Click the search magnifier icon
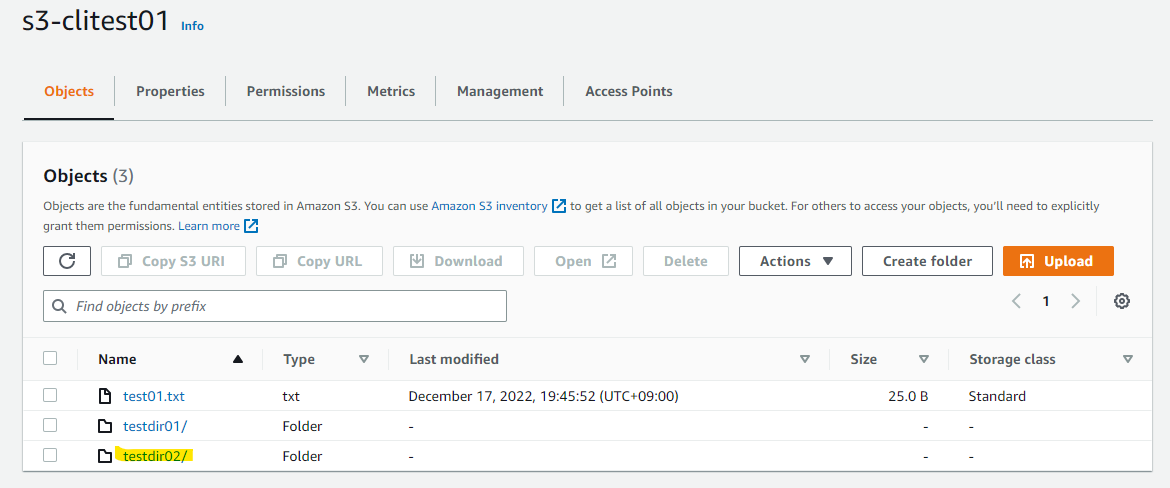1170x488 pixels. tap(59, 306)
